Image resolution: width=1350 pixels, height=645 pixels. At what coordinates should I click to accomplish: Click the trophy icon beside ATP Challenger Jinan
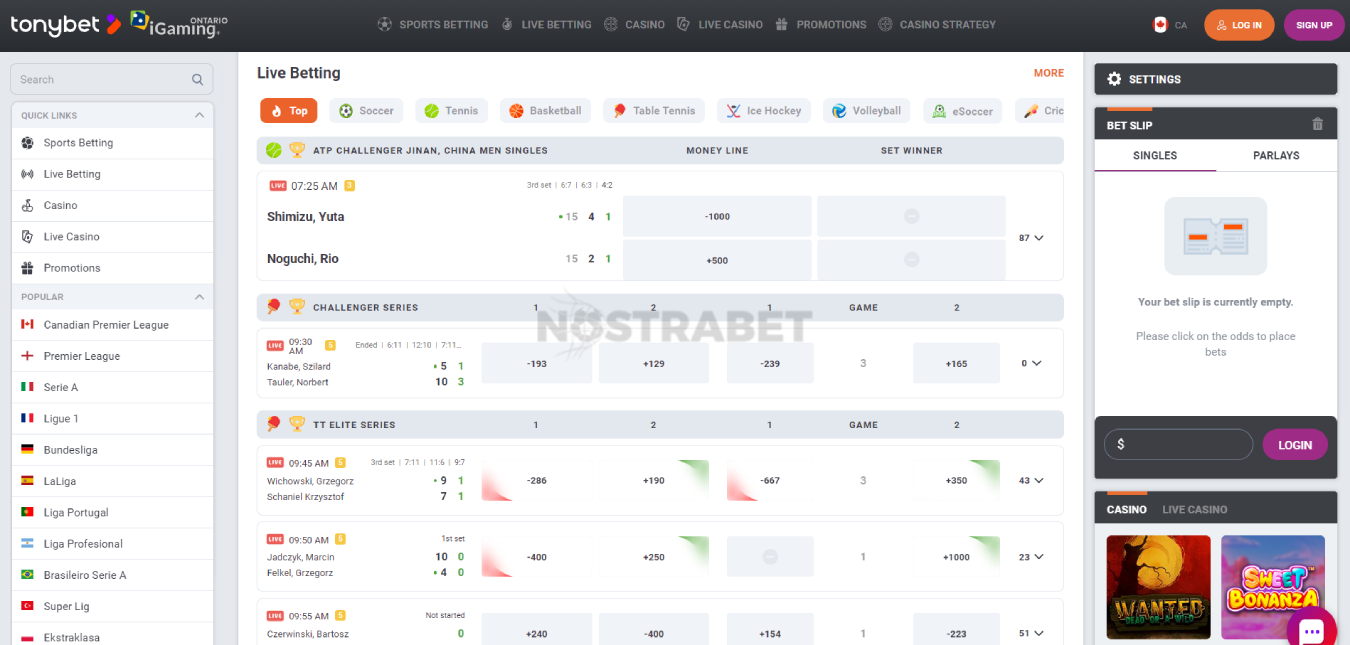[x=297, y=150]
